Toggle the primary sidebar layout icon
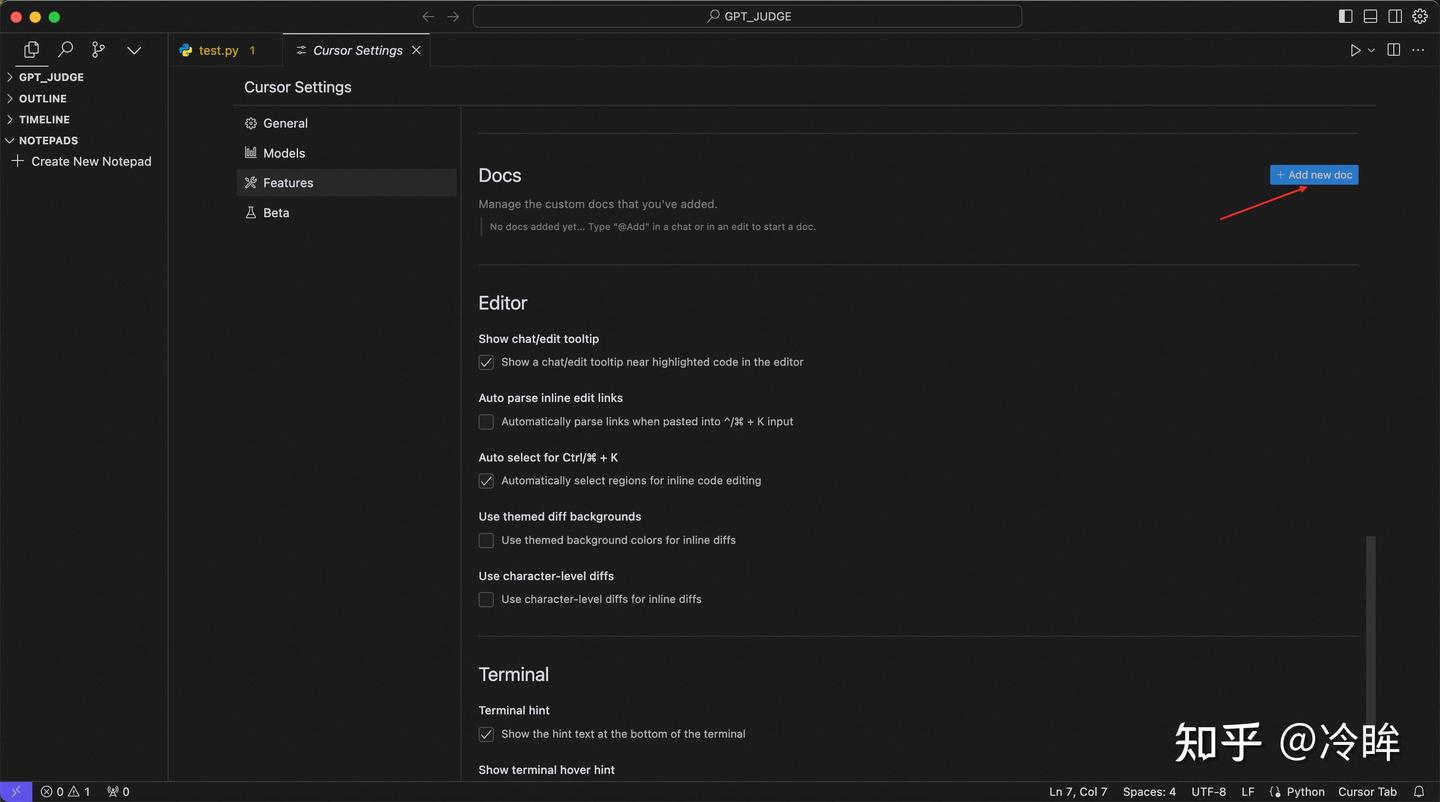1440x802 pixels. 1346,16
